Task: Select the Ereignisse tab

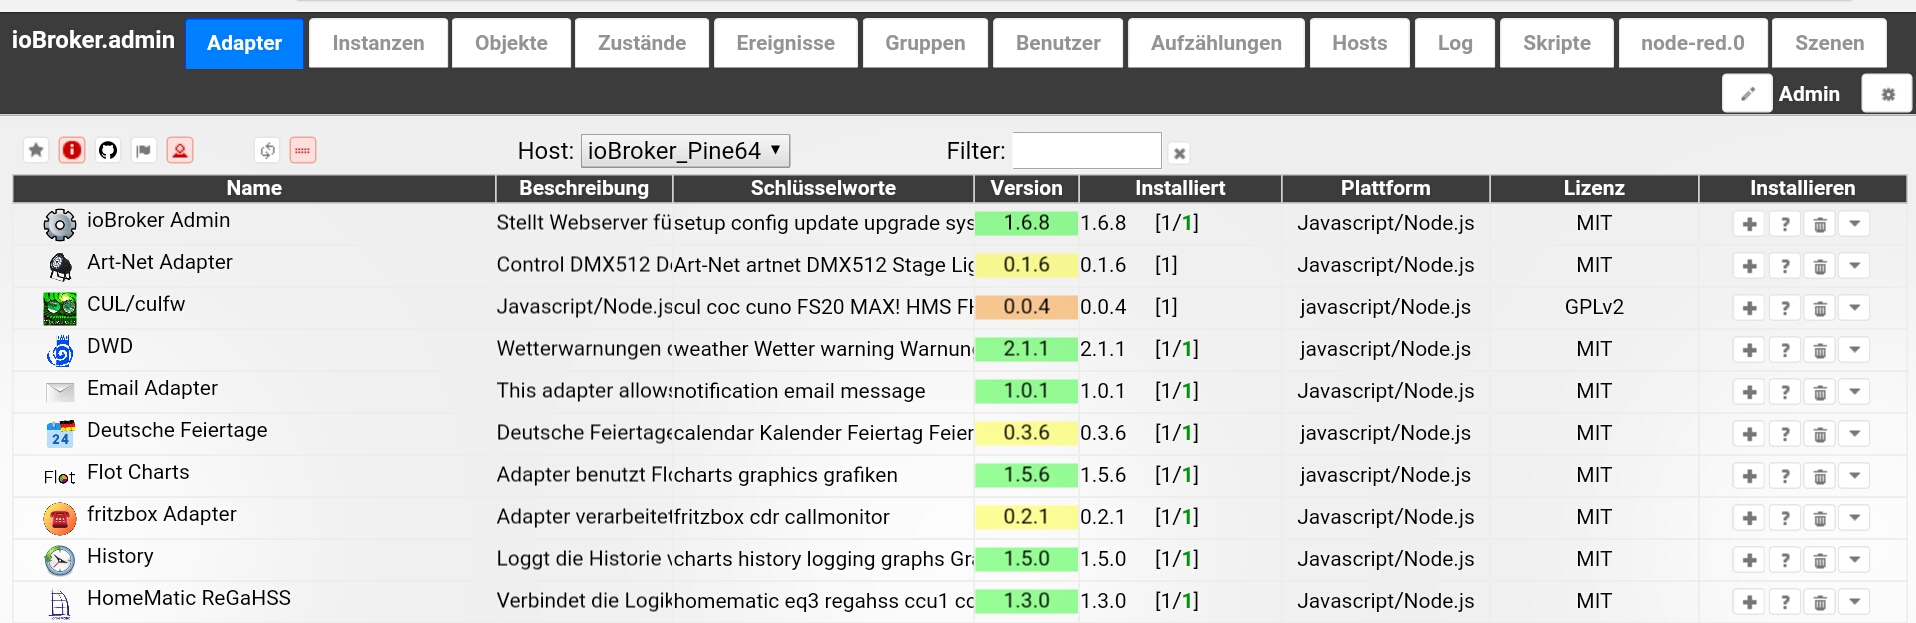Action: click(786, 43)
